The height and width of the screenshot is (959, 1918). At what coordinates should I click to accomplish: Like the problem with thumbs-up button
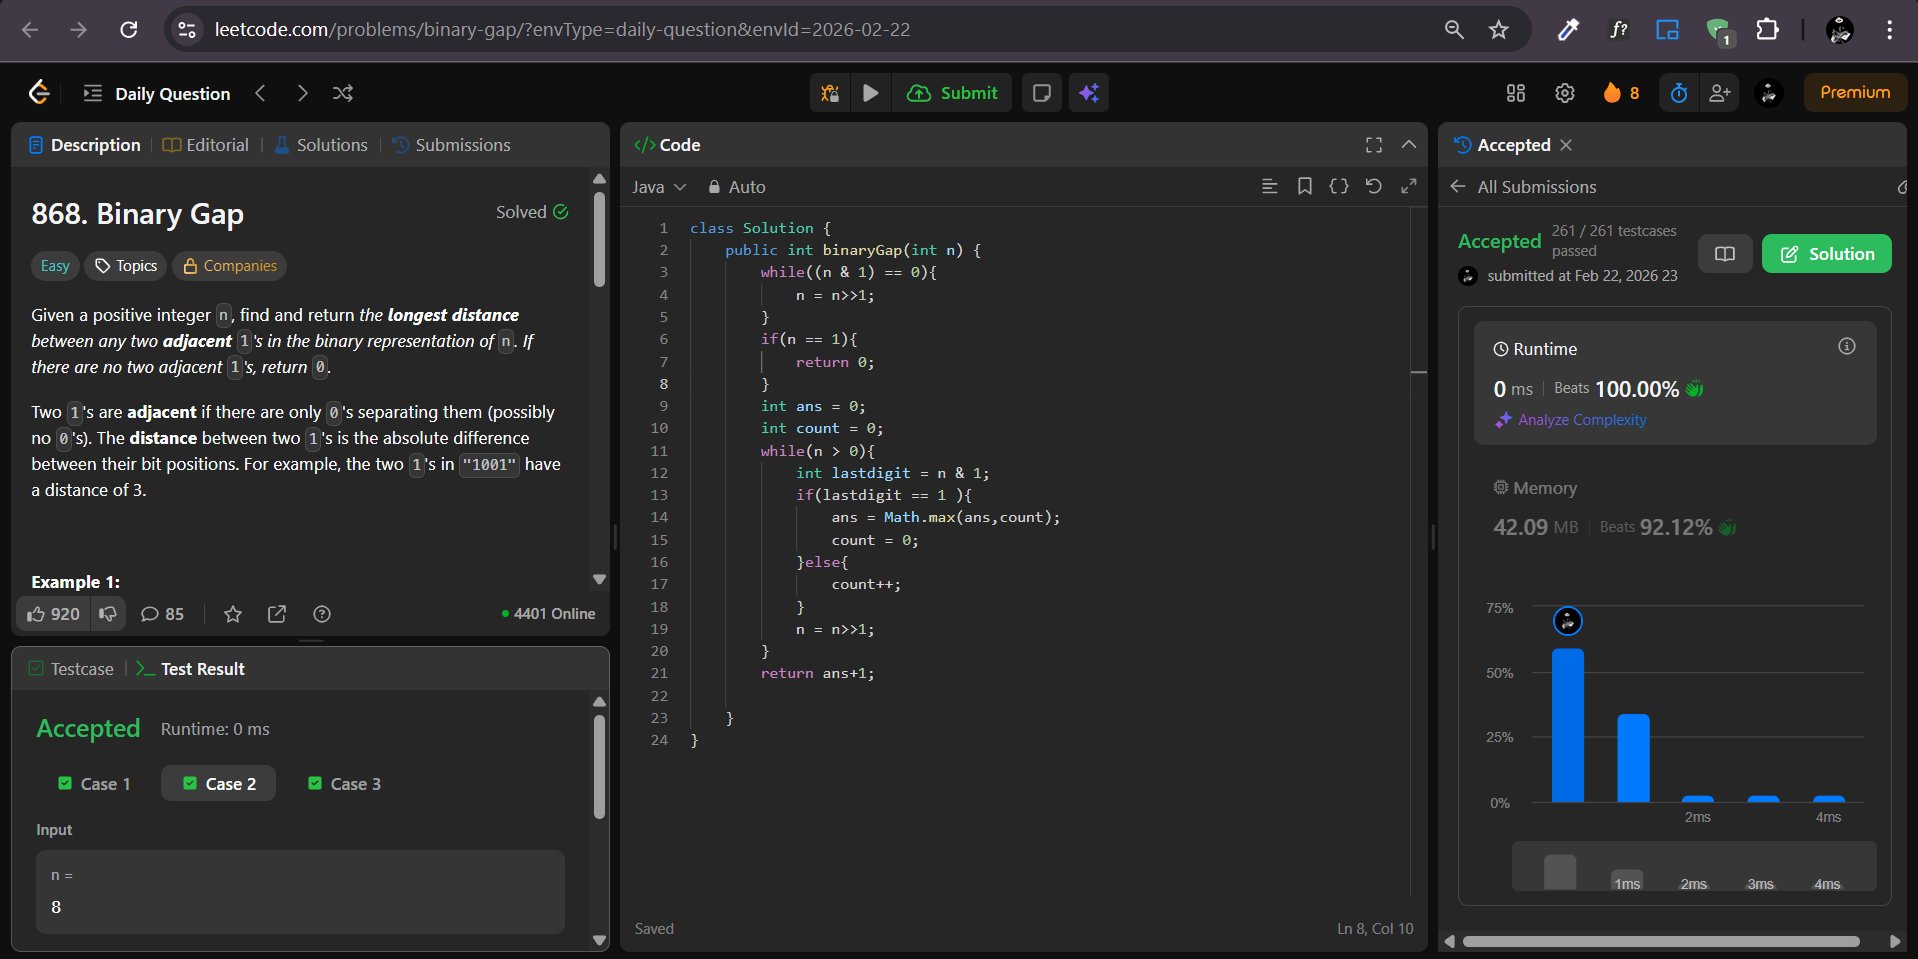pos(54,614)
